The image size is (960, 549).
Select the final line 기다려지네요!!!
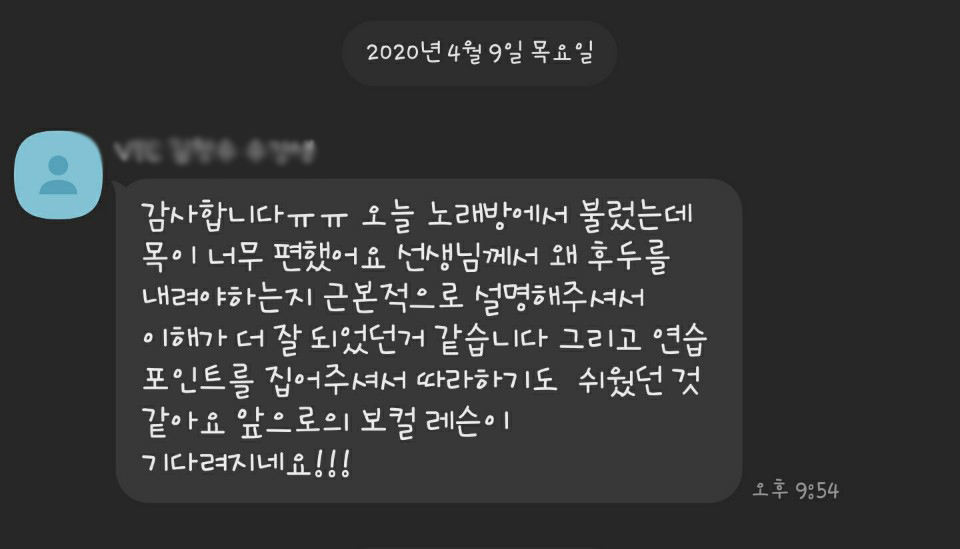246,463
